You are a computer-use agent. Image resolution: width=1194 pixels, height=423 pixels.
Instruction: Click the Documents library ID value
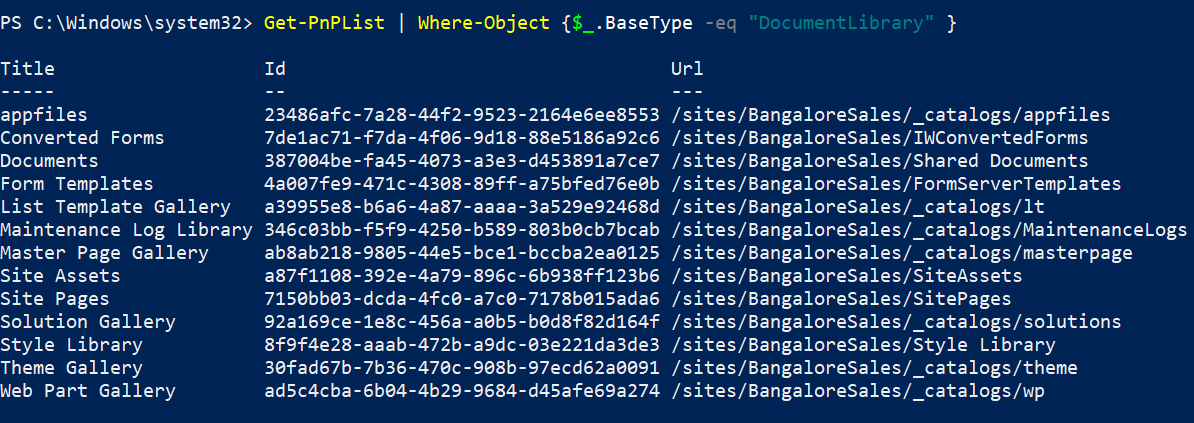[x=462, y=161]
